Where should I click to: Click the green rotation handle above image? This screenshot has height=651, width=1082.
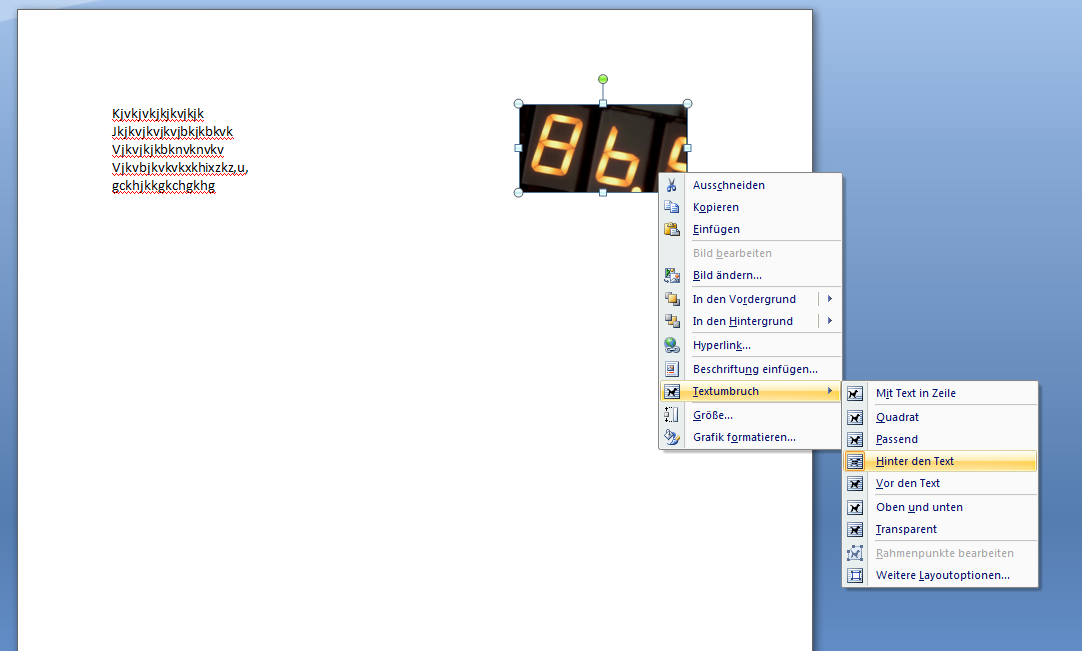coord(603,79)
